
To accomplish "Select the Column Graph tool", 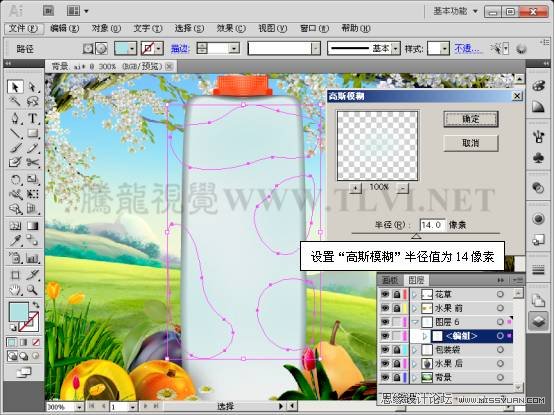I will click(32, 257).
